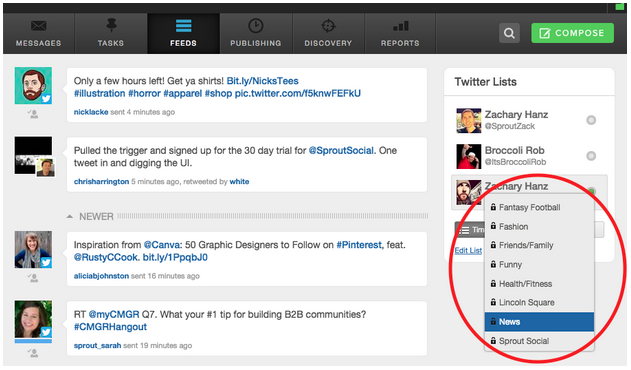Select Zachary Hanz @SproutZack radio button
This screenshot has height=370, width=631.
click(x=591, y=120)
